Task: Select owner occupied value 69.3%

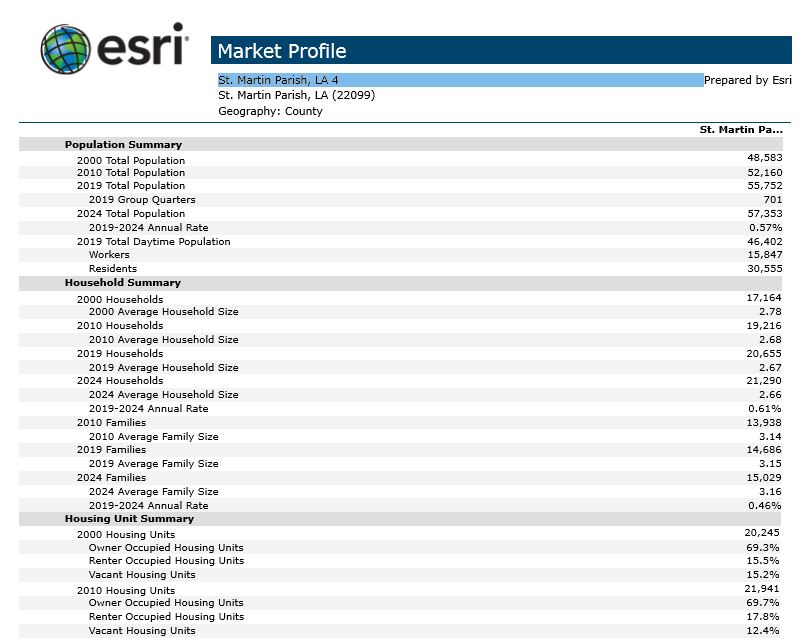Action: [x=763, y=548]
